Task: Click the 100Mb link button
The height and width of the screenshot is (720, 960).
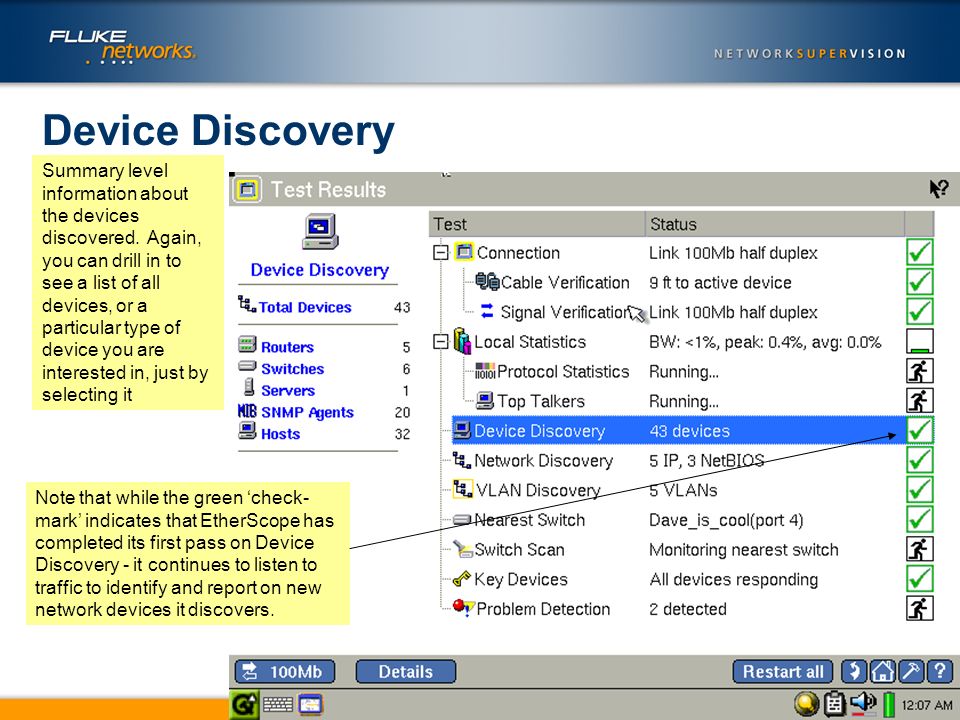Action: coord(285,672)
